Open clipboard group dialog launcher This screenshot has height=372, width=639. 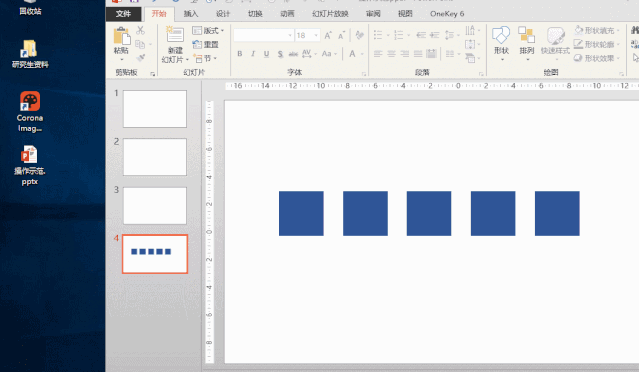(x=153, y=74)
